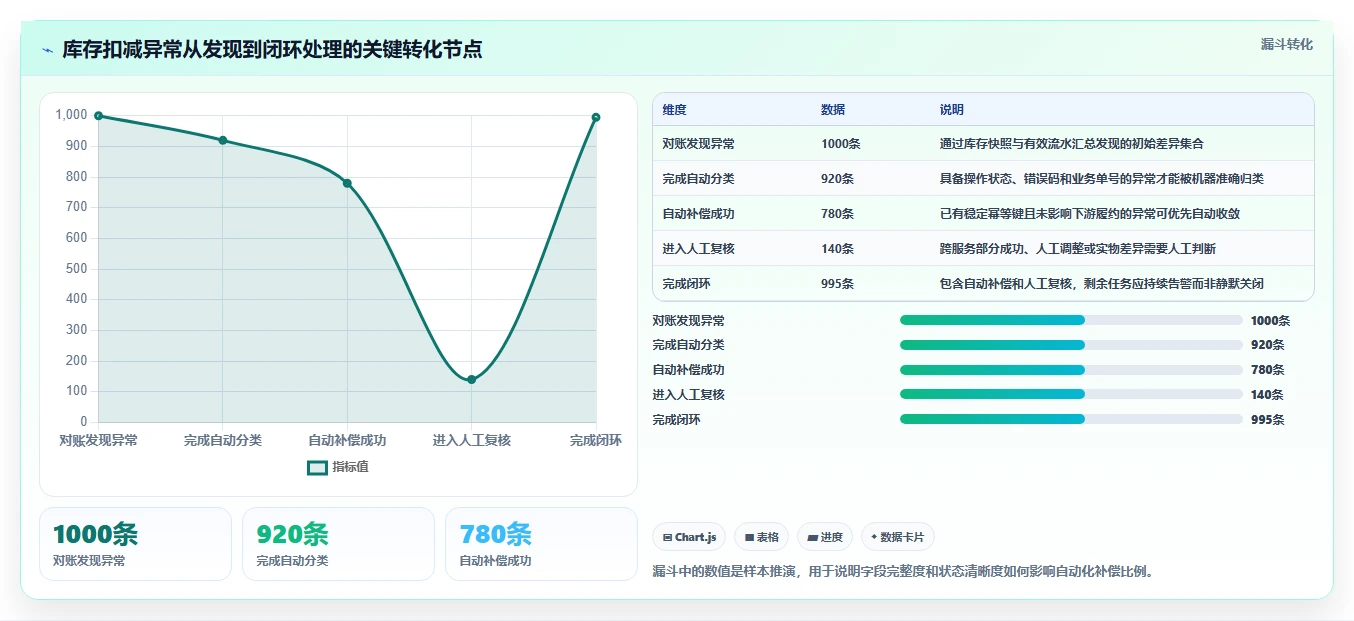
Task: Click description starting 已有稳定幂等键
Action: (x=1090, y=214)
